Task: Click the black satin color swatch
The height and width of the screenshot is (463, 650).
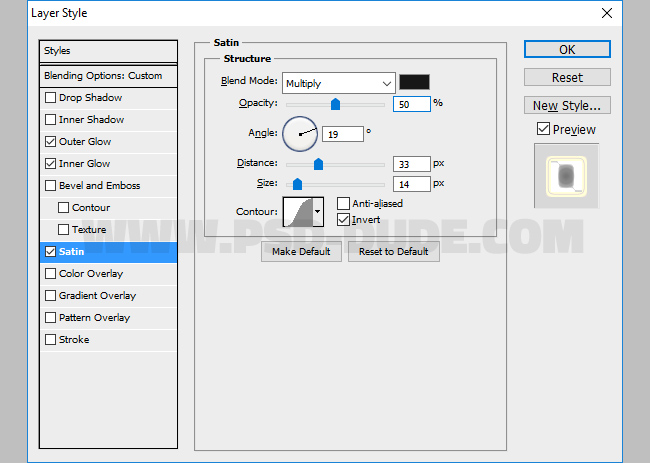Action: click(414, 83)
